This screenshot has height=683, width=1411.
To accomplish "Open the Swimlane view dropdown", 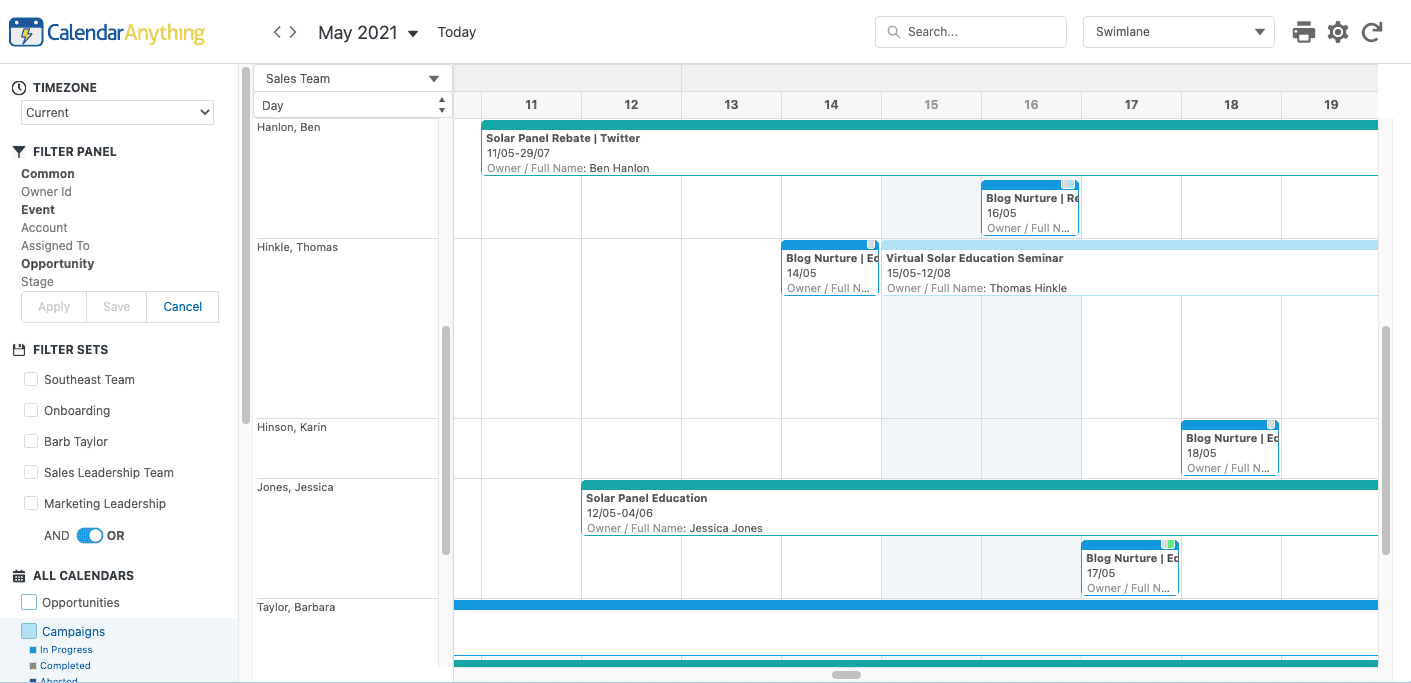I will point(1178,32).
